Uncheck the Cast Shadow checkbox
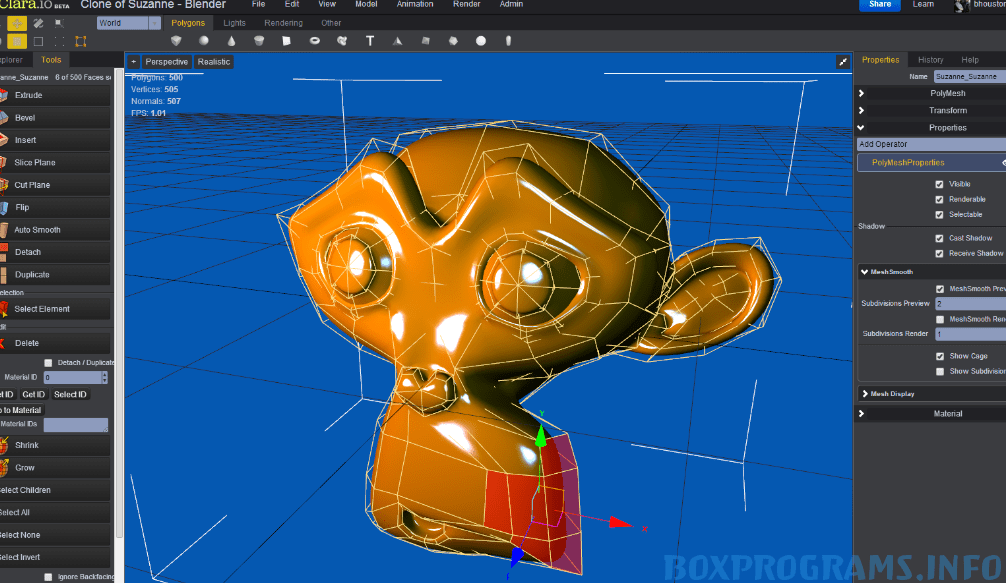1006x583 pixels. (x=939, y=238)
